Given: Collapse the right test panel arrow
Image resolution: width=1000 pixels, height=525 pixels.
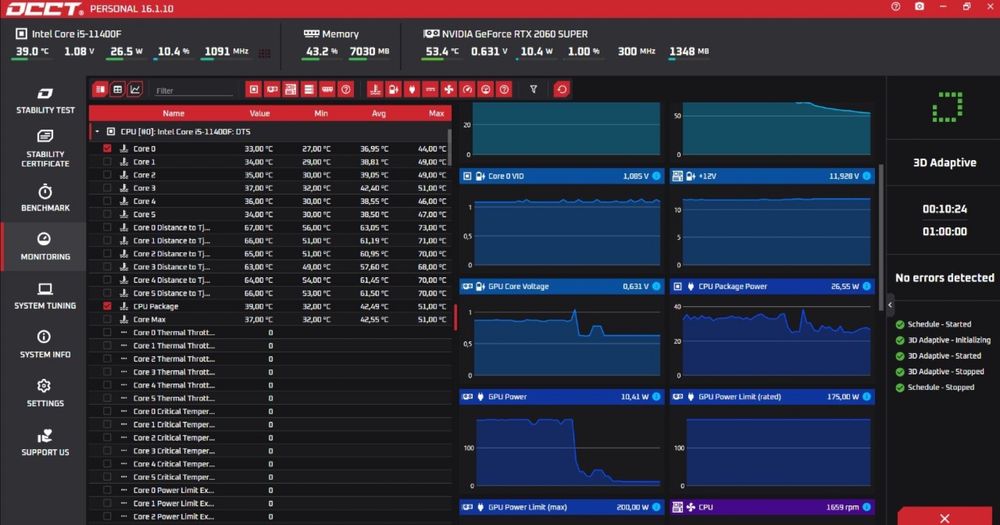Looking at the screenshot, I should [x=890, y=305].
